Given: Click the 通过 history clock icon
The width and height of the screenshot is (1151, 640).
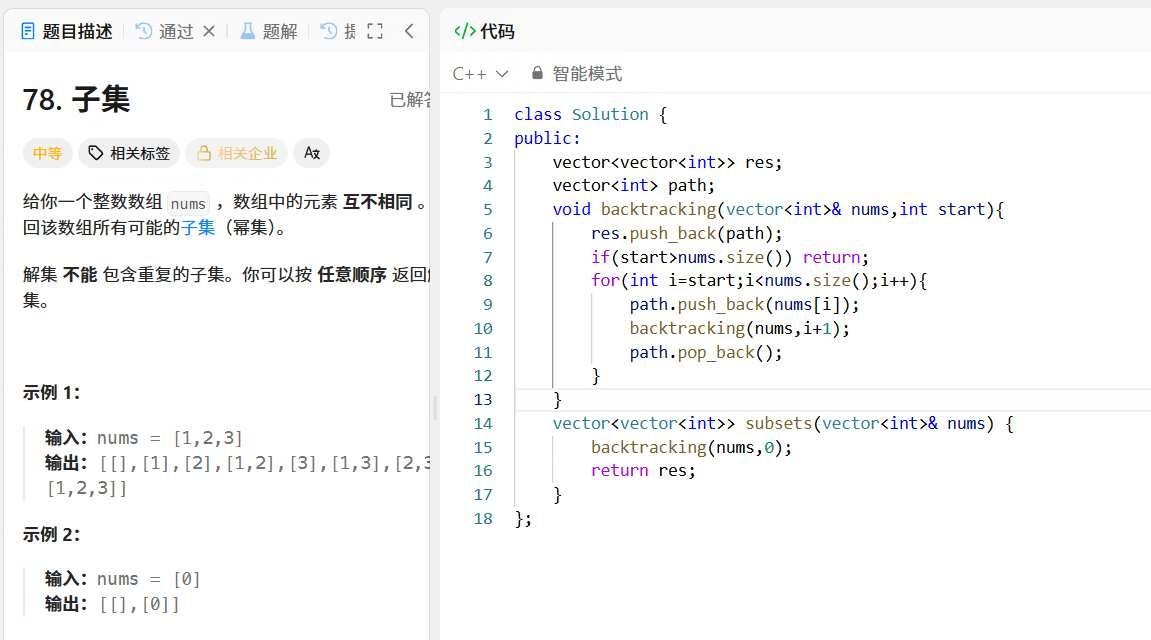Looking at the screenshot, I should [144, 31].
